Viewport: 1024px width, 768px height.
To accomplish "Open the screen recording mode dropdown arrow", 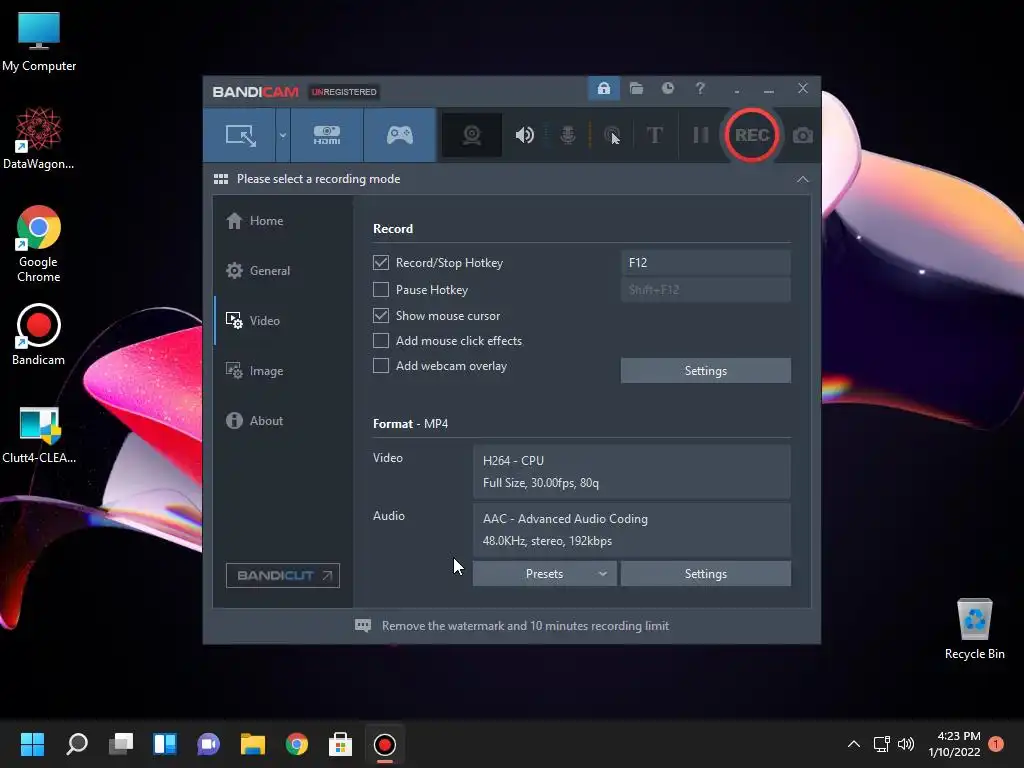I will (x=283, y=135).
